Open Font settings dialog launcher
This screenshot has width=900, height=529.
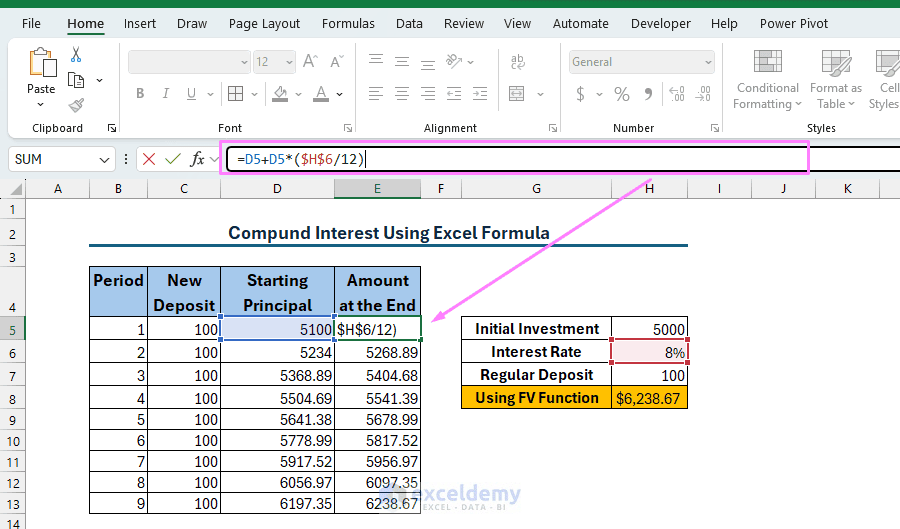pyautogui.click(x=348, y=128)
